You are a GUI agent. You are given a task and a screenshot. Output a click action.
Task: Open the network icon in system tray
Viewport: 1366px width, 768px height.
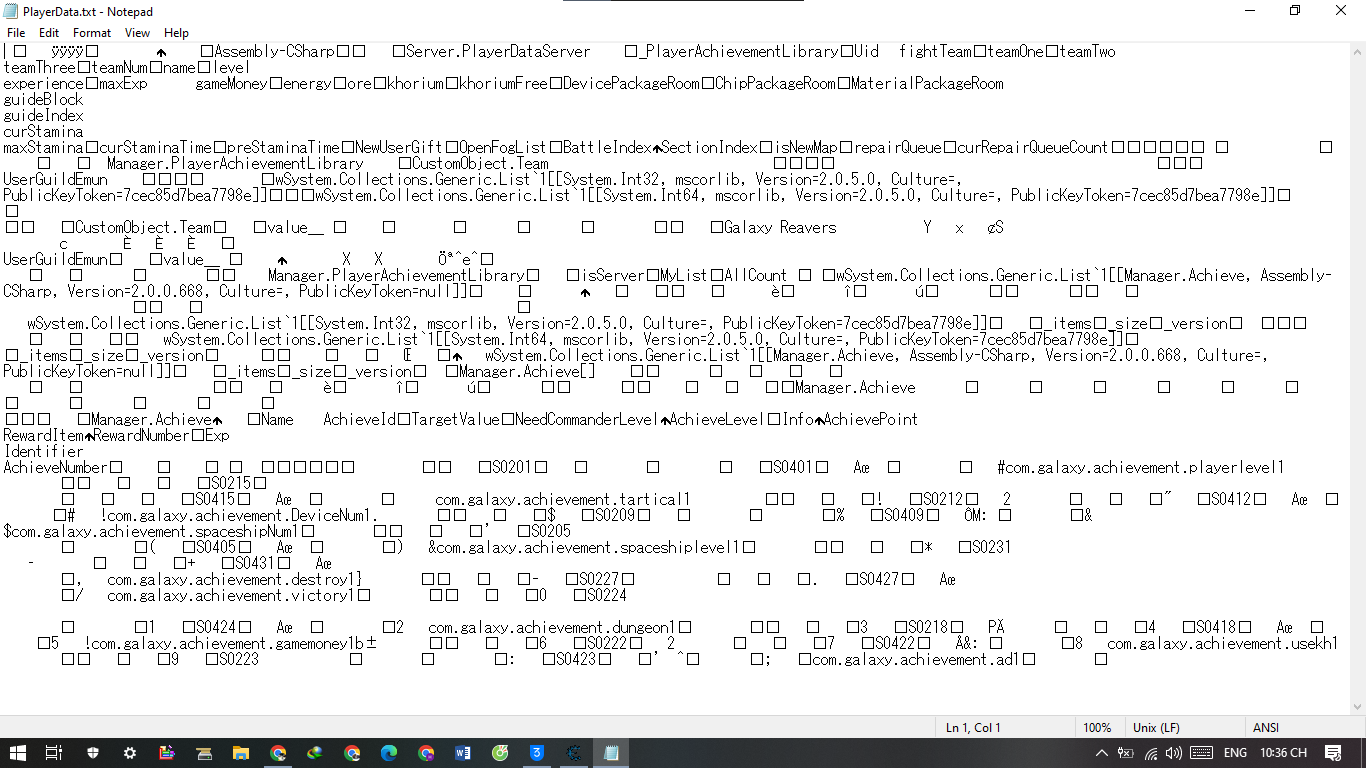click(x=1151, y=752)
